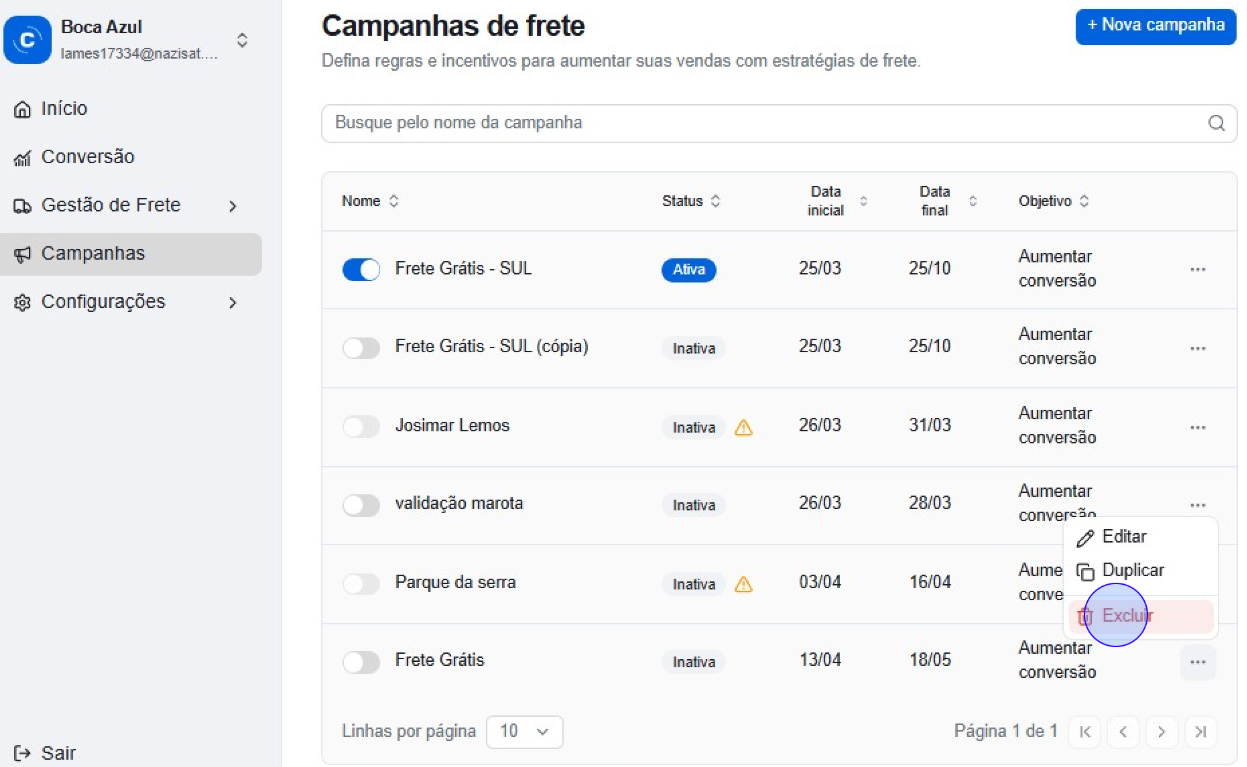Disable the Frete Grátis - SUL campaign toggle

tap(361, 269)
